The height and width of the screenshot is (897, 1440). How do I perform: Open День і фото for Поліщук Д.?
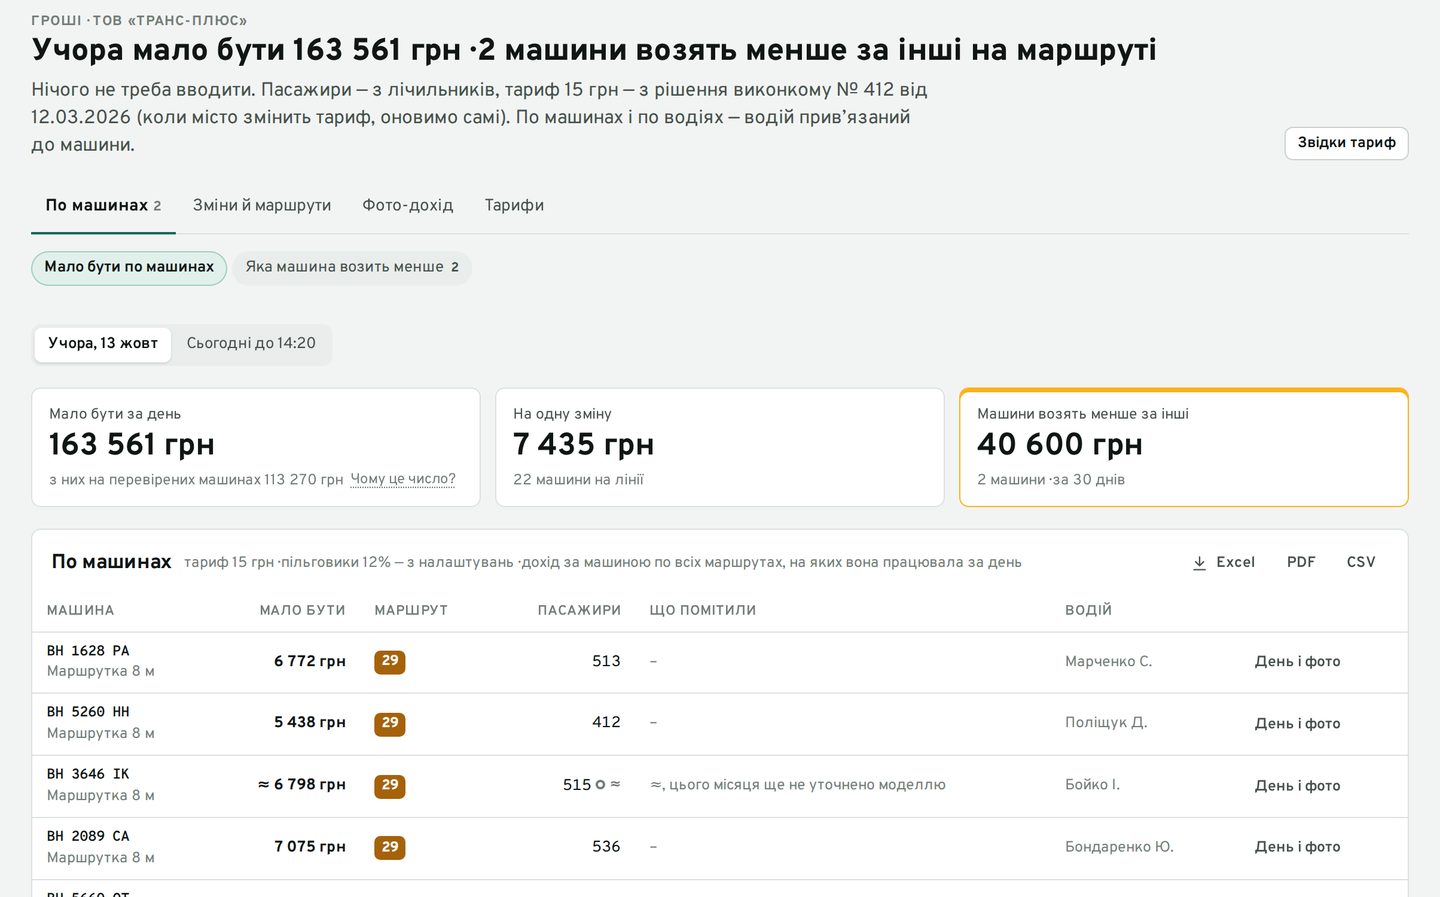coord(1297,723)
